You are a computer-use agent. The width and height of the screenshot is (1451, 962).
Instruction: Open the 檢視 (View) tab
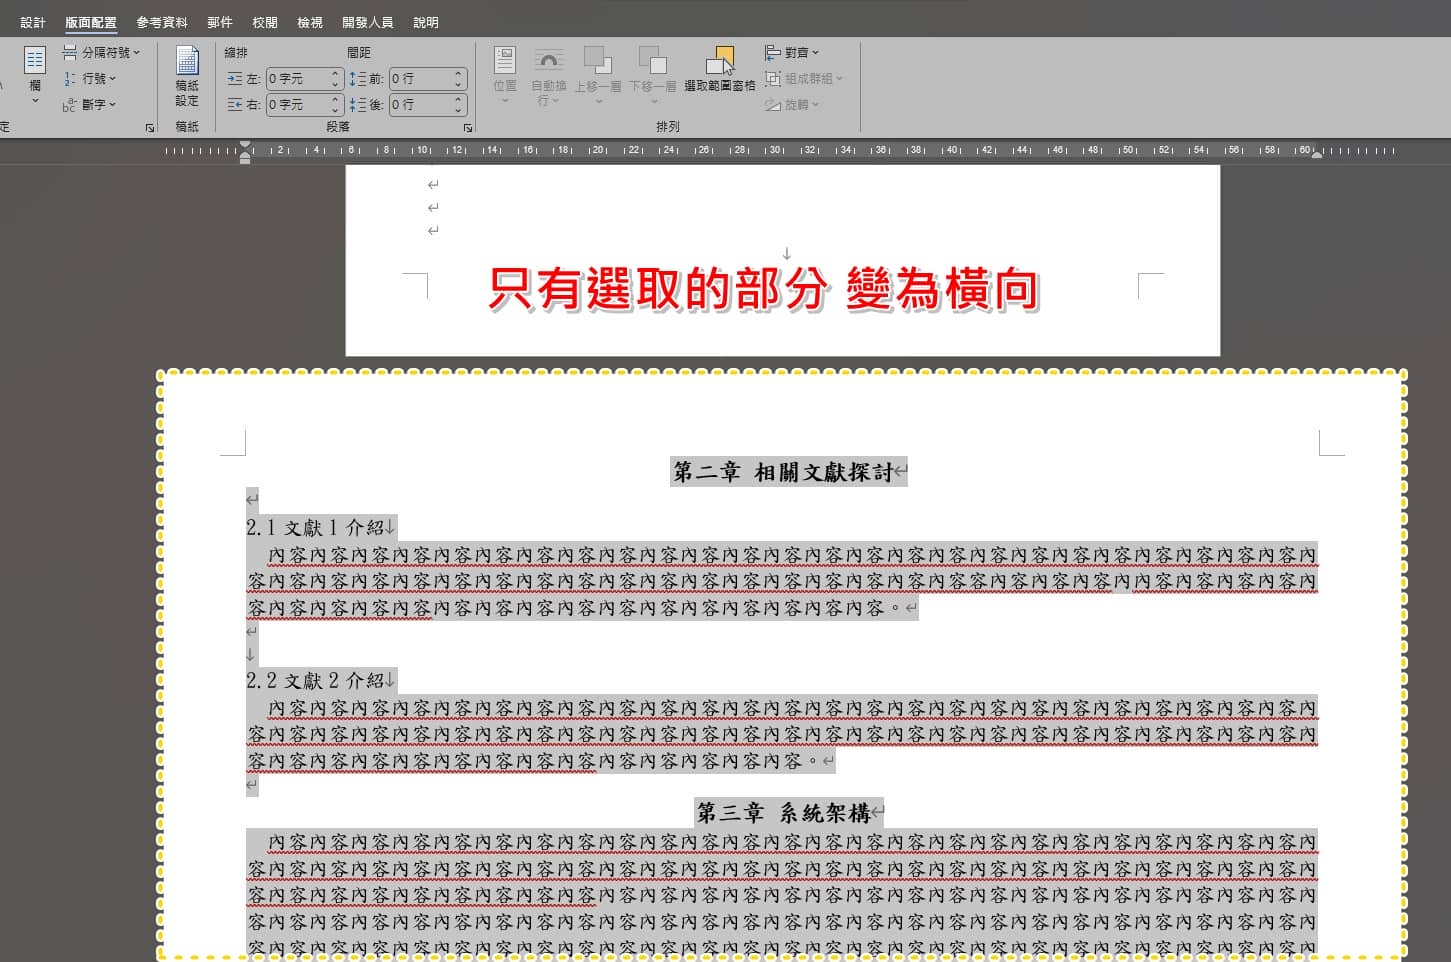coord(310,22)
